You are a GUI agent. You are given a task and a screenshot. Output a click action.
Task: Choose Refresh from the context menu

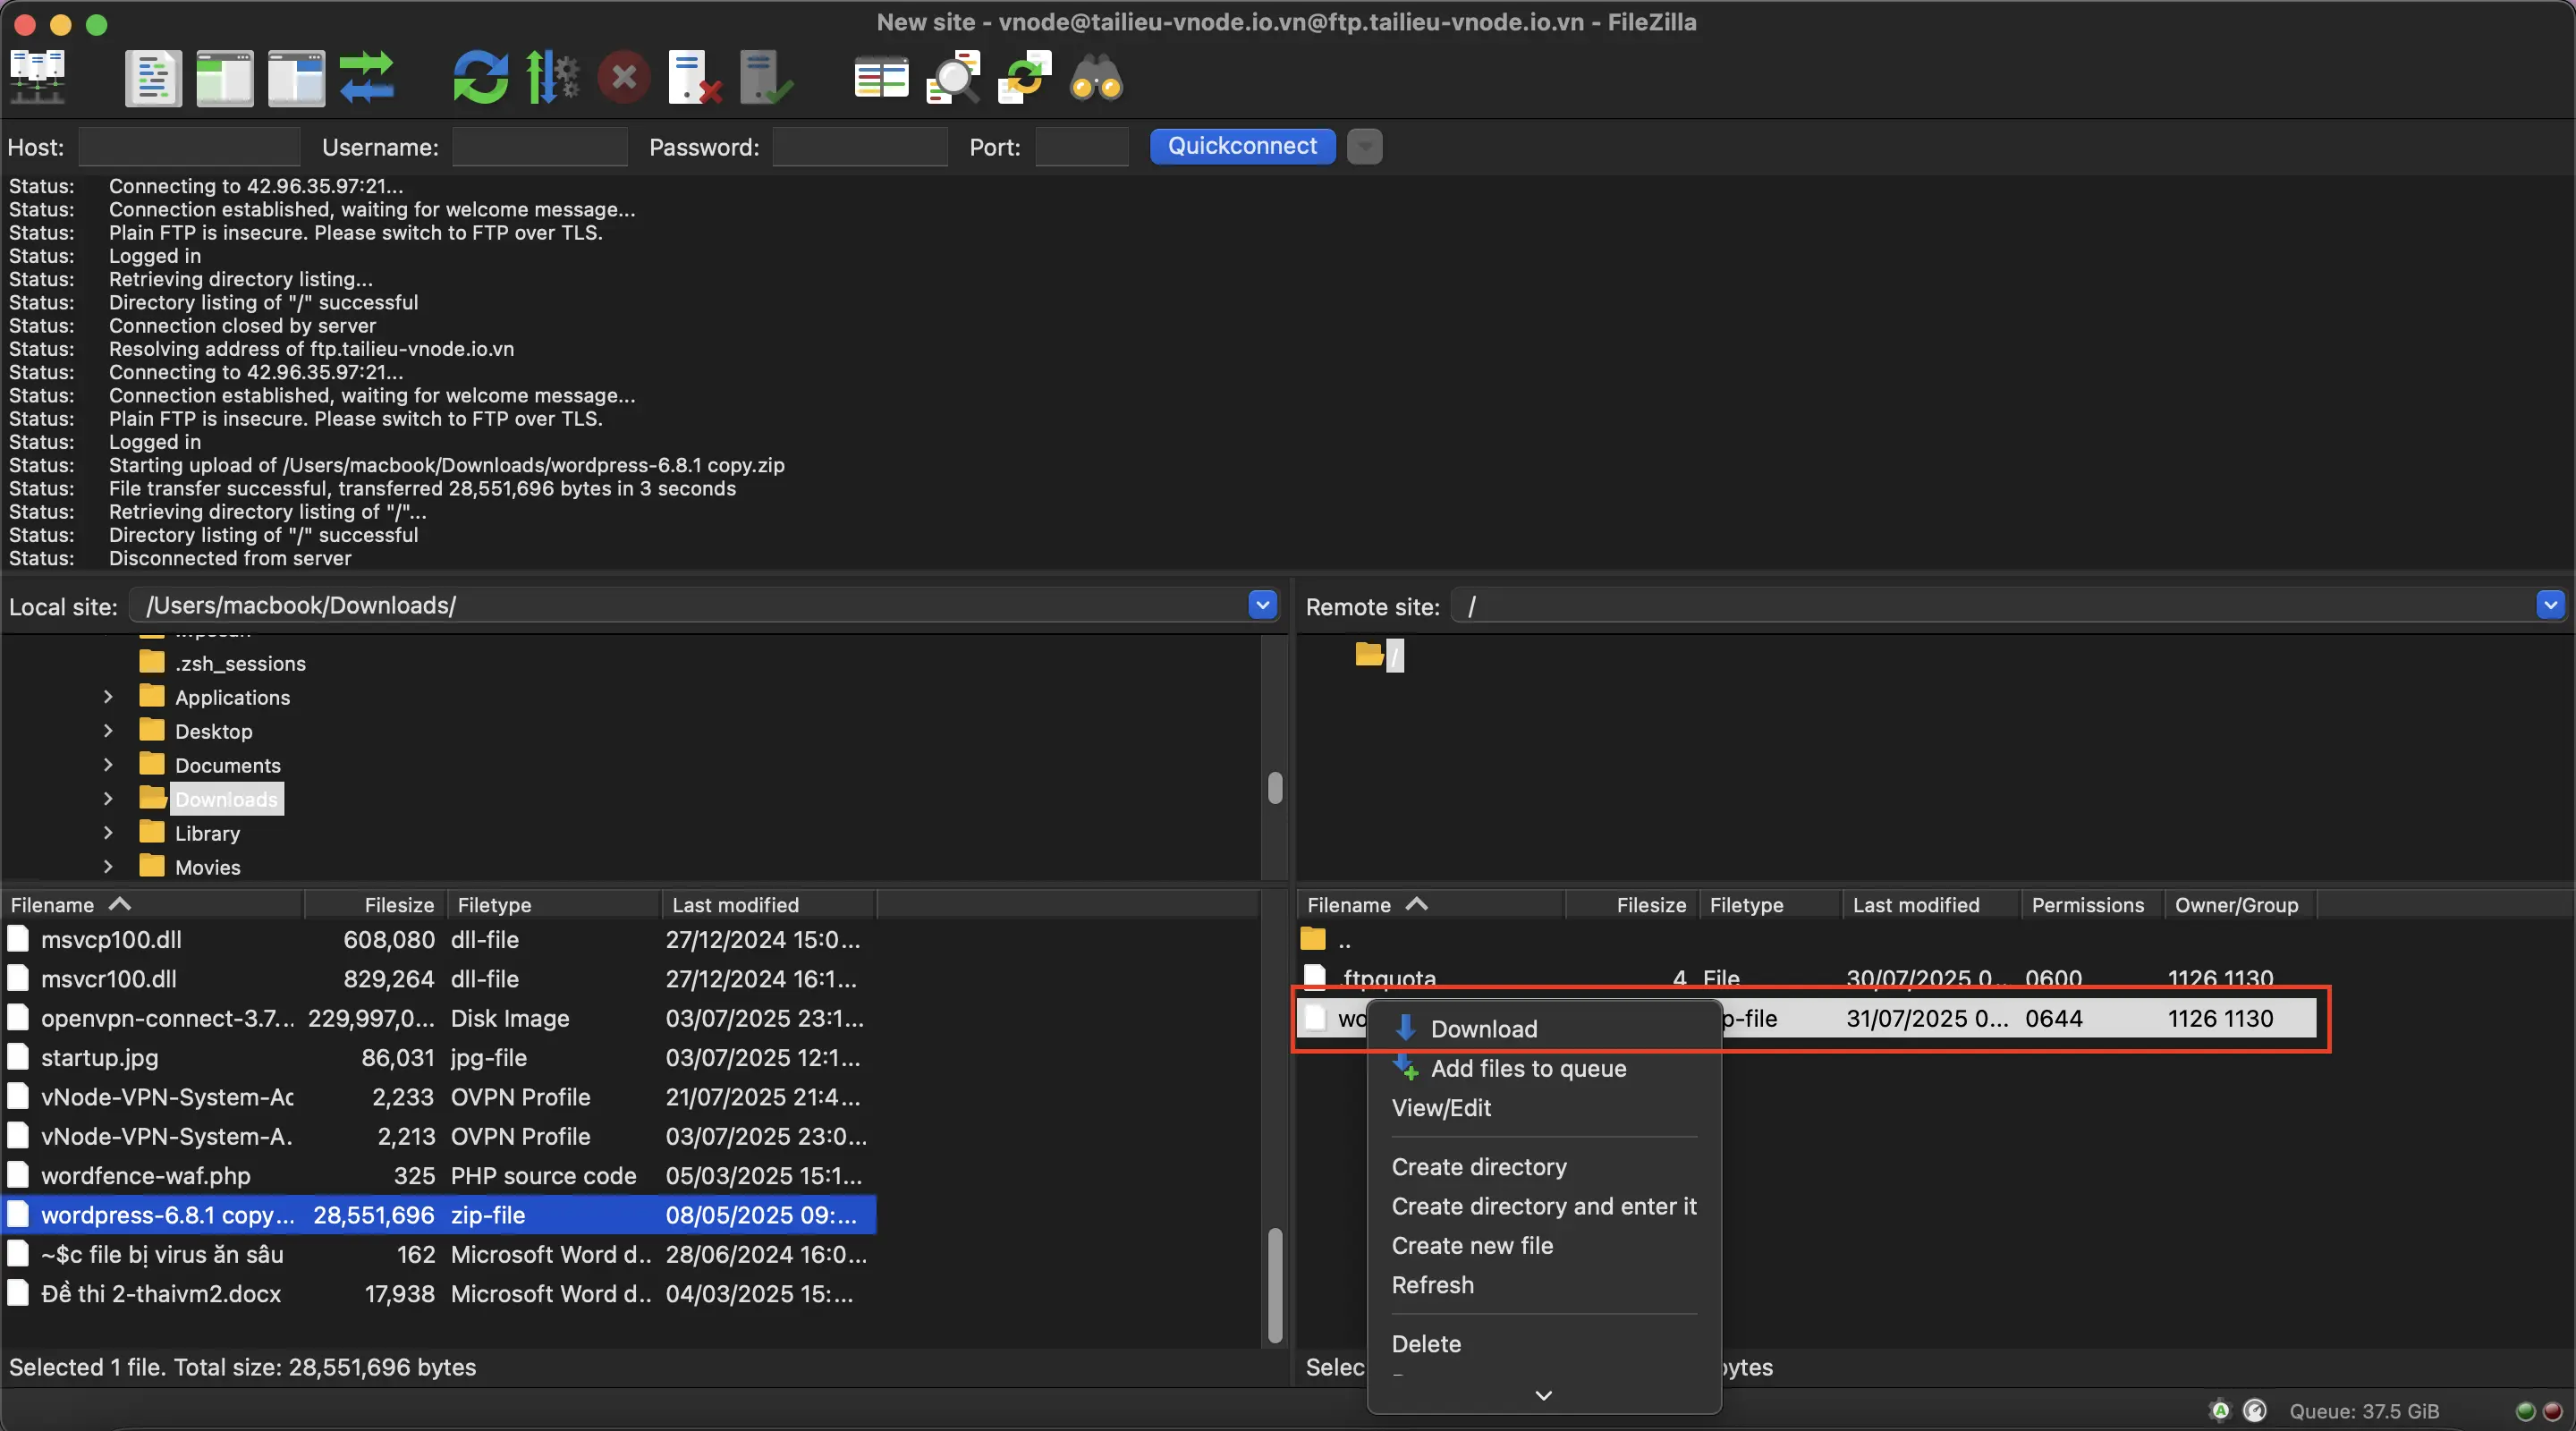[x=1543, y=1284]
